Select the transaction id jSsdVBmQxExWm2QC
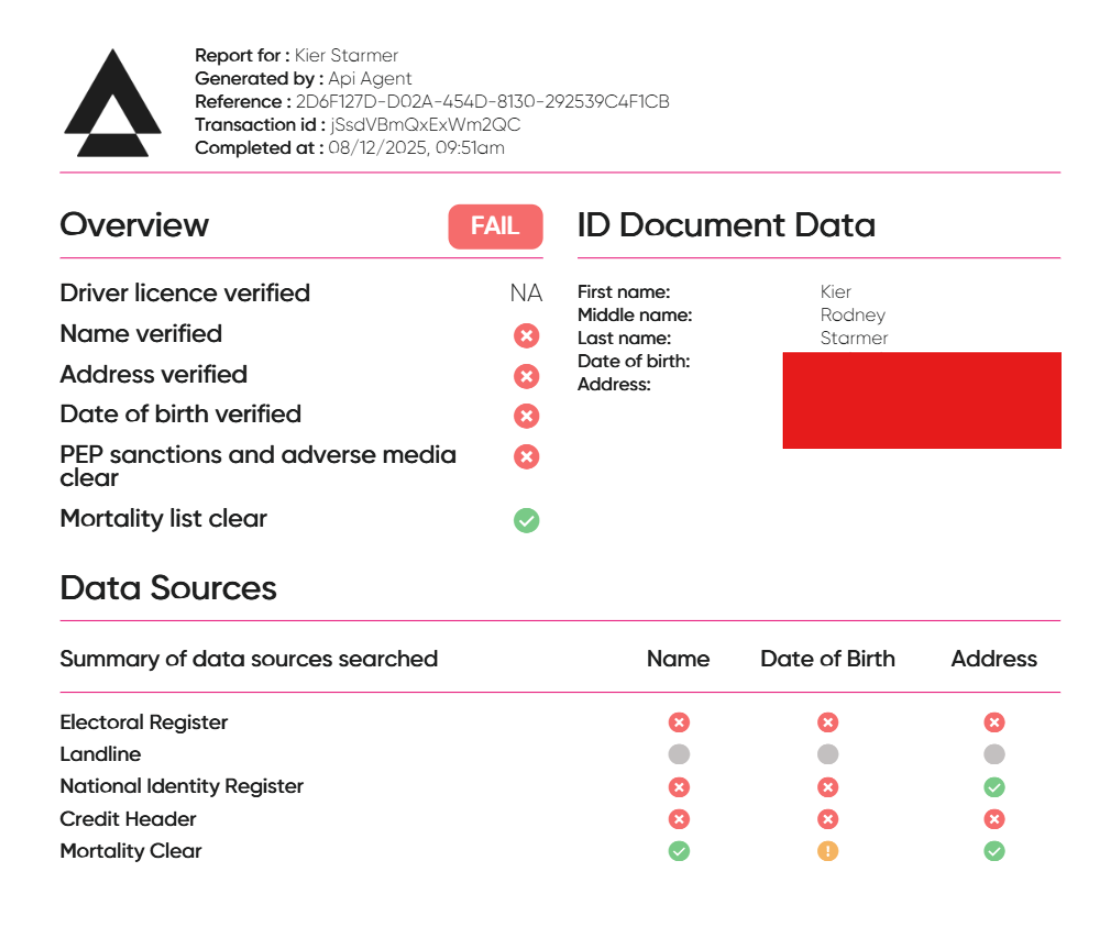The height and width of the screenshot is (931, 1119). tap(425, 125)
